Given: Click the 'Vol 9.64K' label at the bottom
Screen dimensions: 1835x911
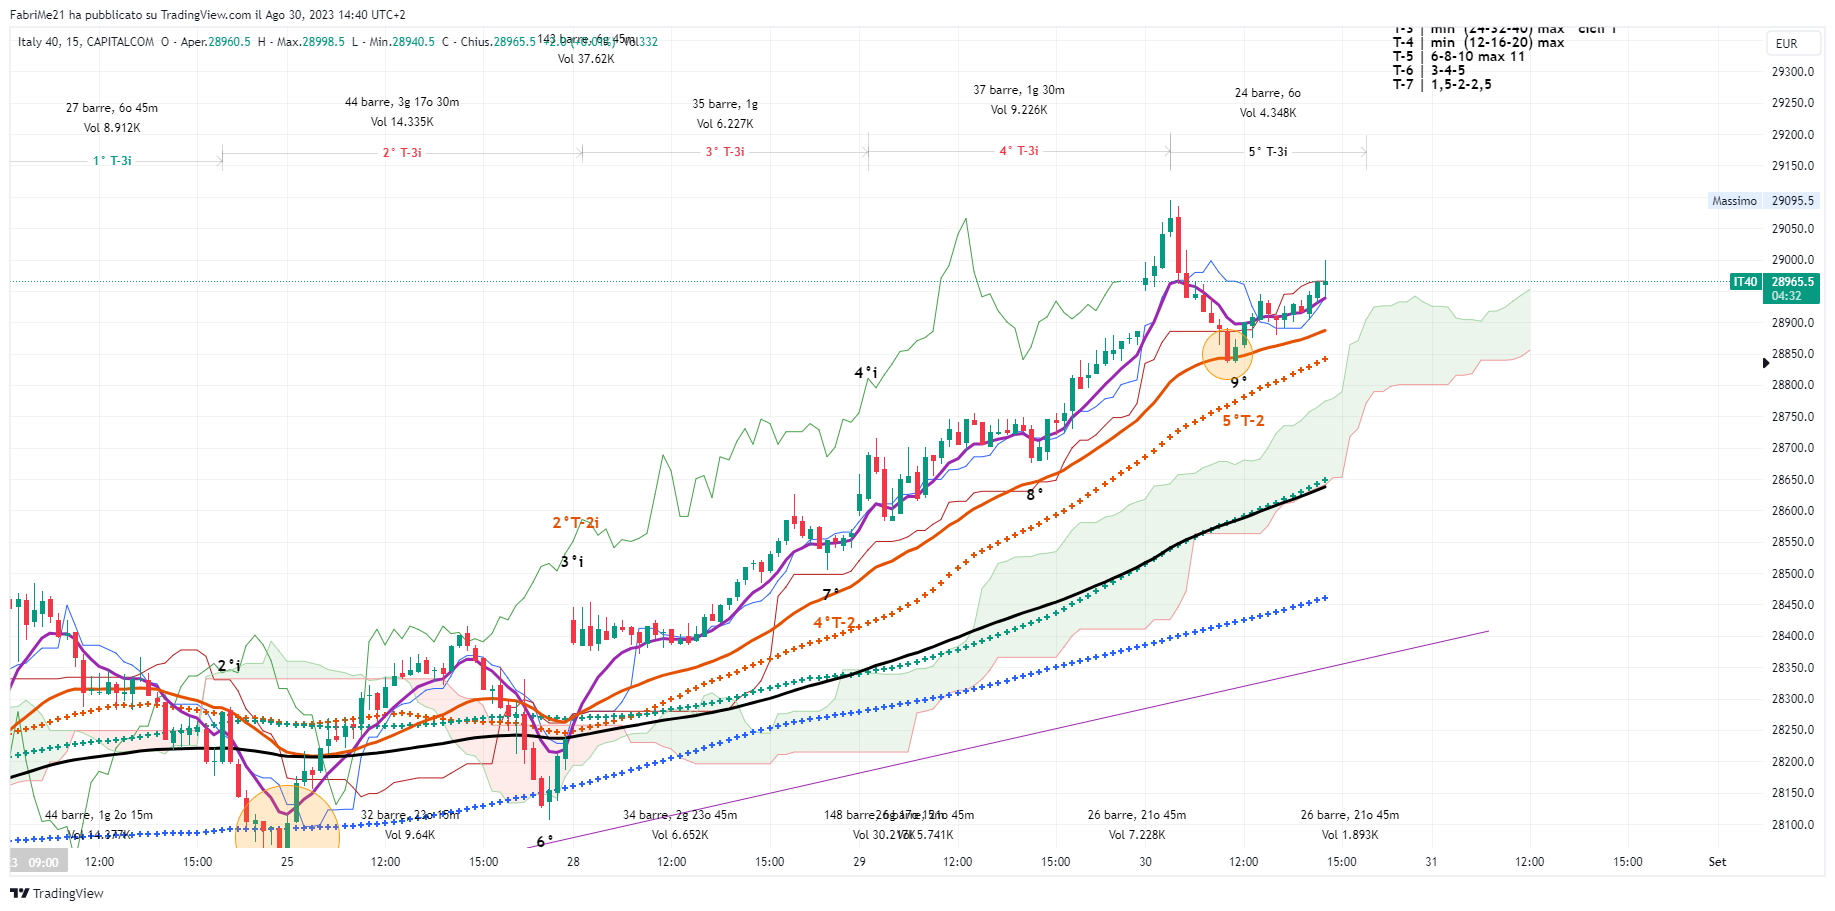Looking at the screenshot, I should coord(410,835).
